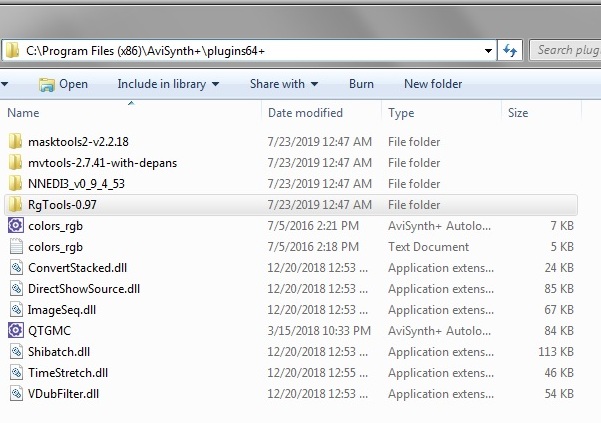The image size is (601, 423).
Task: Click the QTGMC AviSynth script icon
Action: (16, 330)
